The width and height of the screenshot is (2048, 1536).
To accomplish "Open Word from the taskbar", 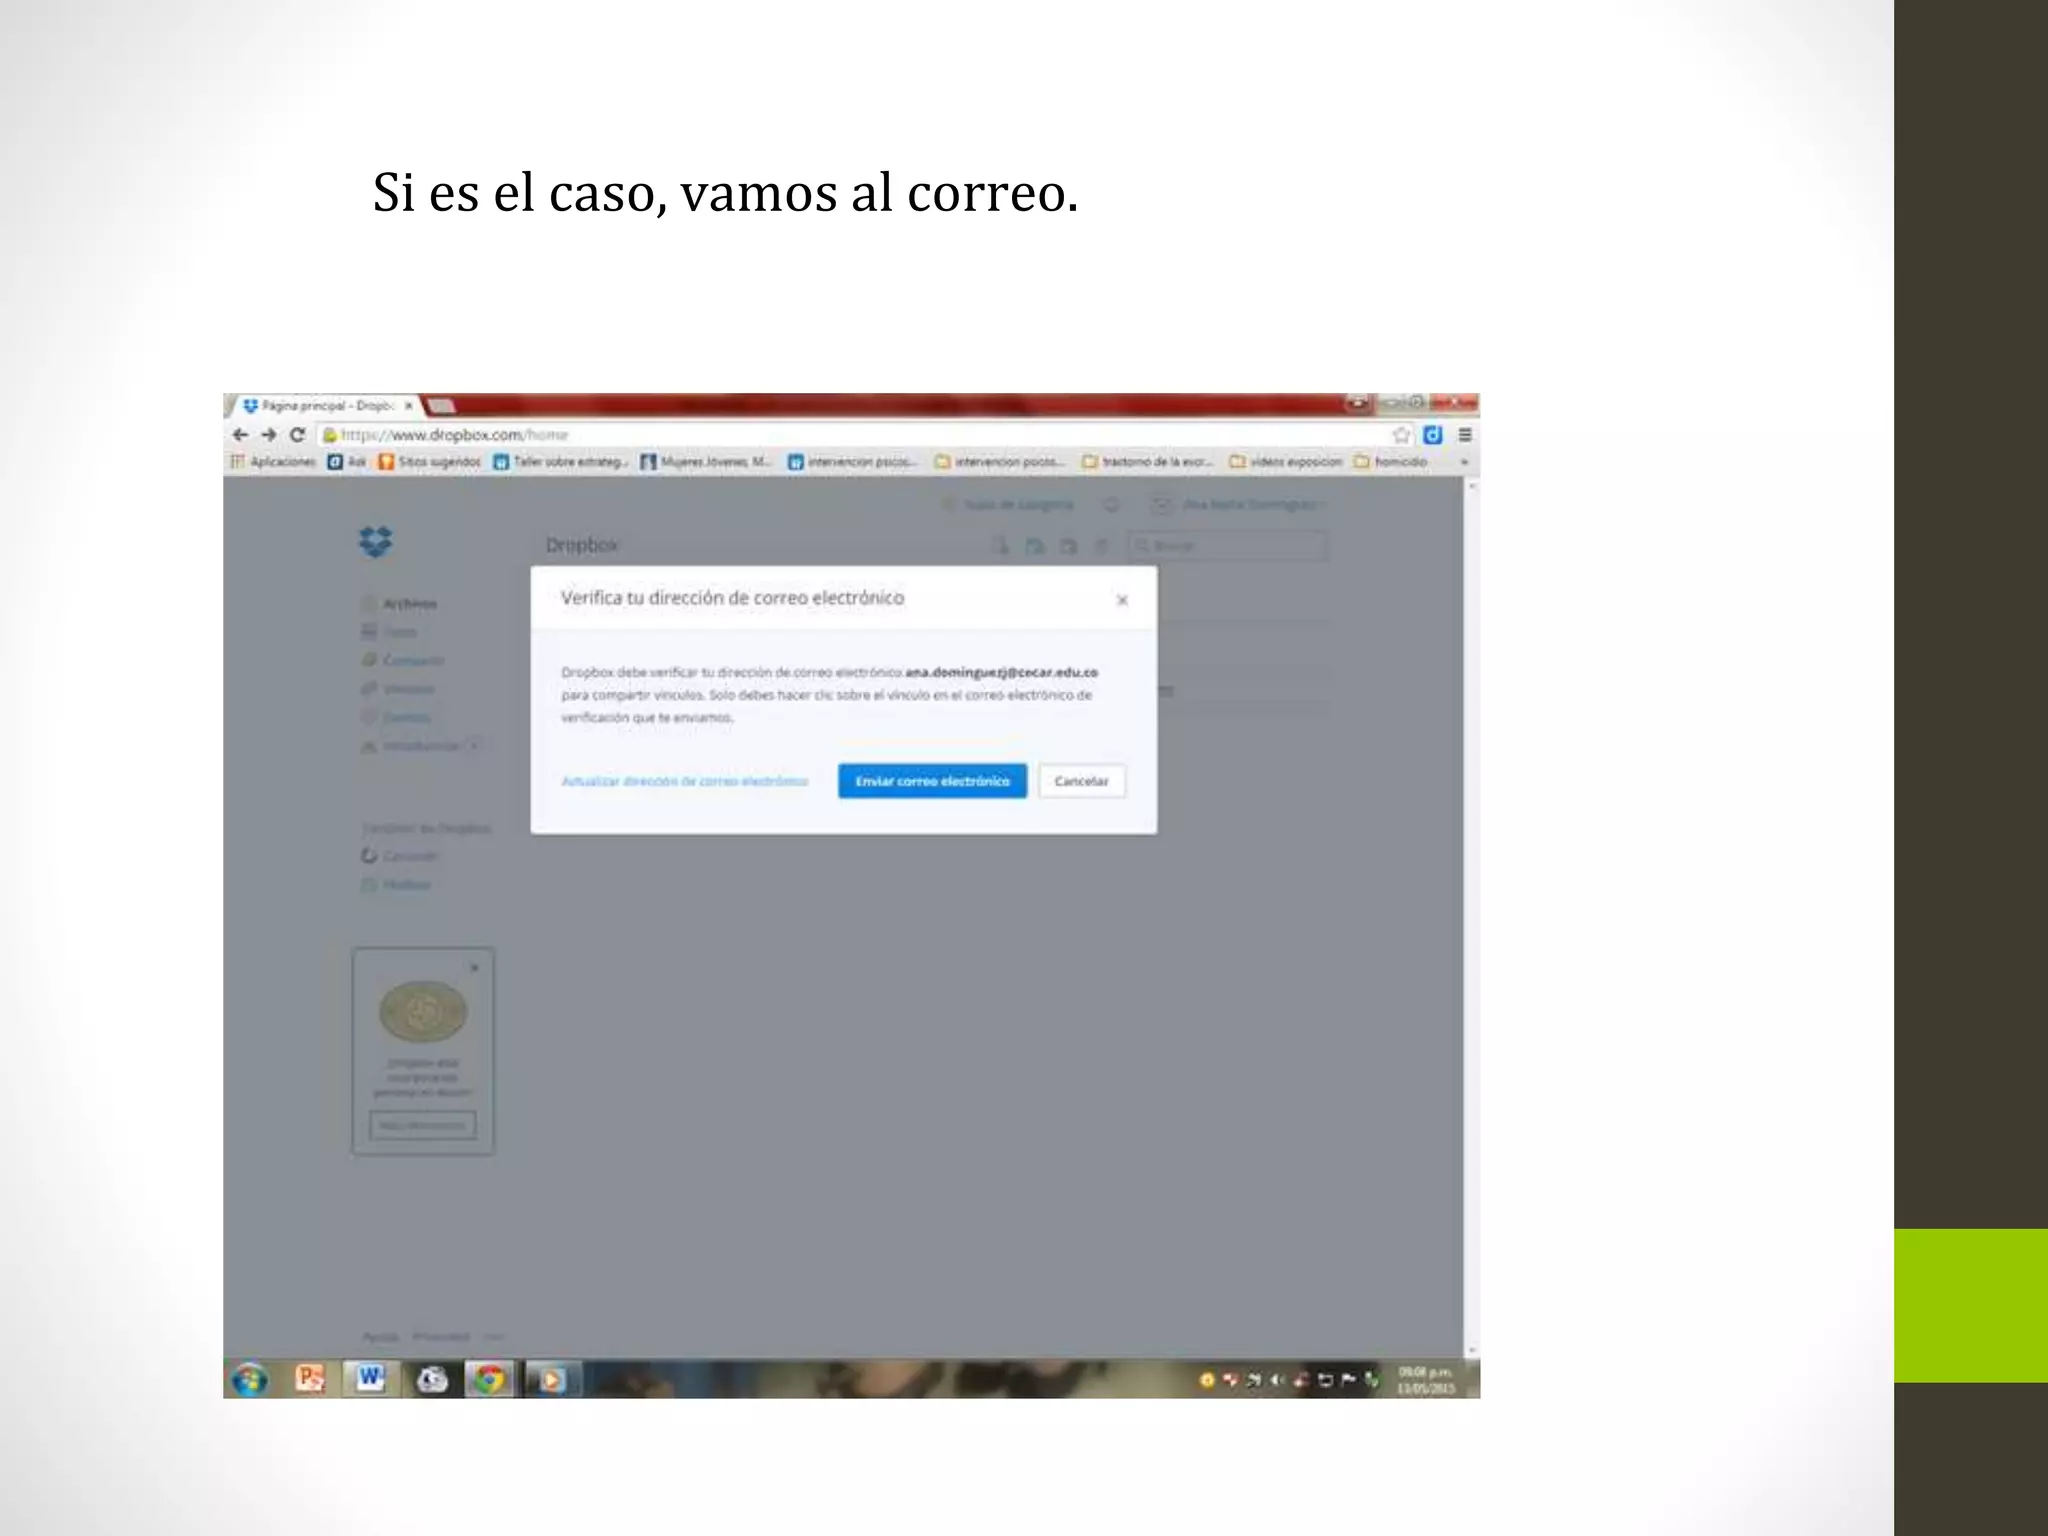I will (x=370, y=1379).
